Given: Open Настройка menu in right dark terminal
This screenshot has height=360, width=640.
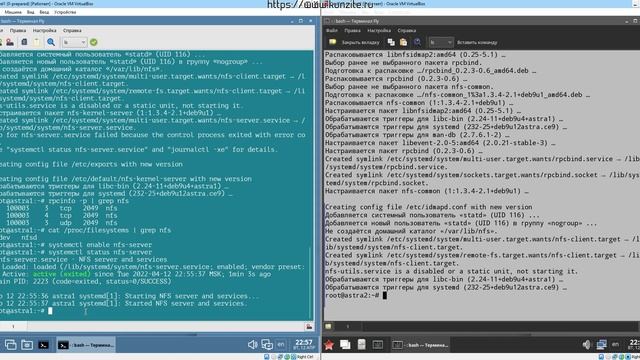Looking at the screenshot, I should pyautogui.click(x=378, y=31).
